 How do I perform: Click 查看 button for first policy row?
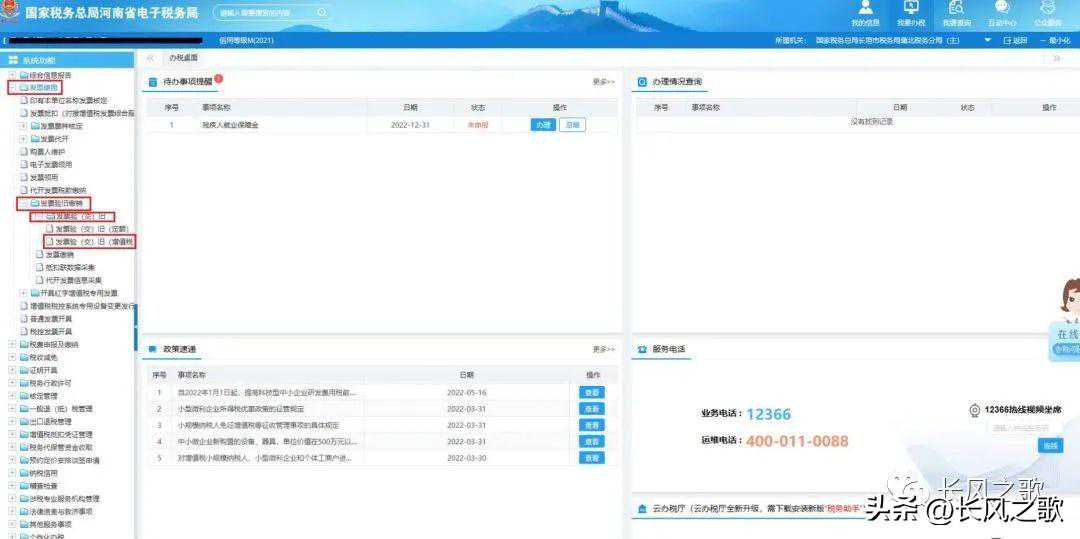tap(592, 392)
